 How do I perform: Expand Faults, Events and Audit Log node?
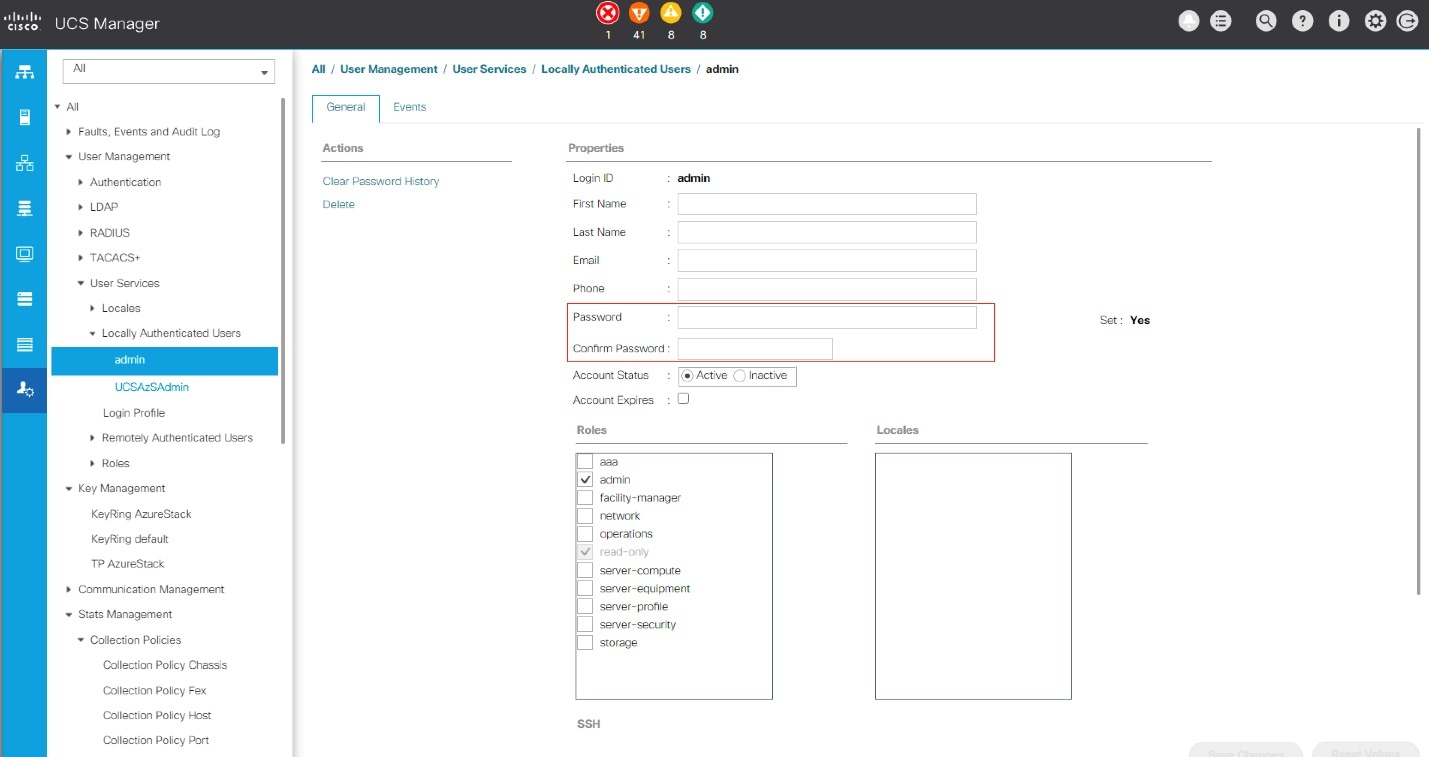[x=69, y=132]
